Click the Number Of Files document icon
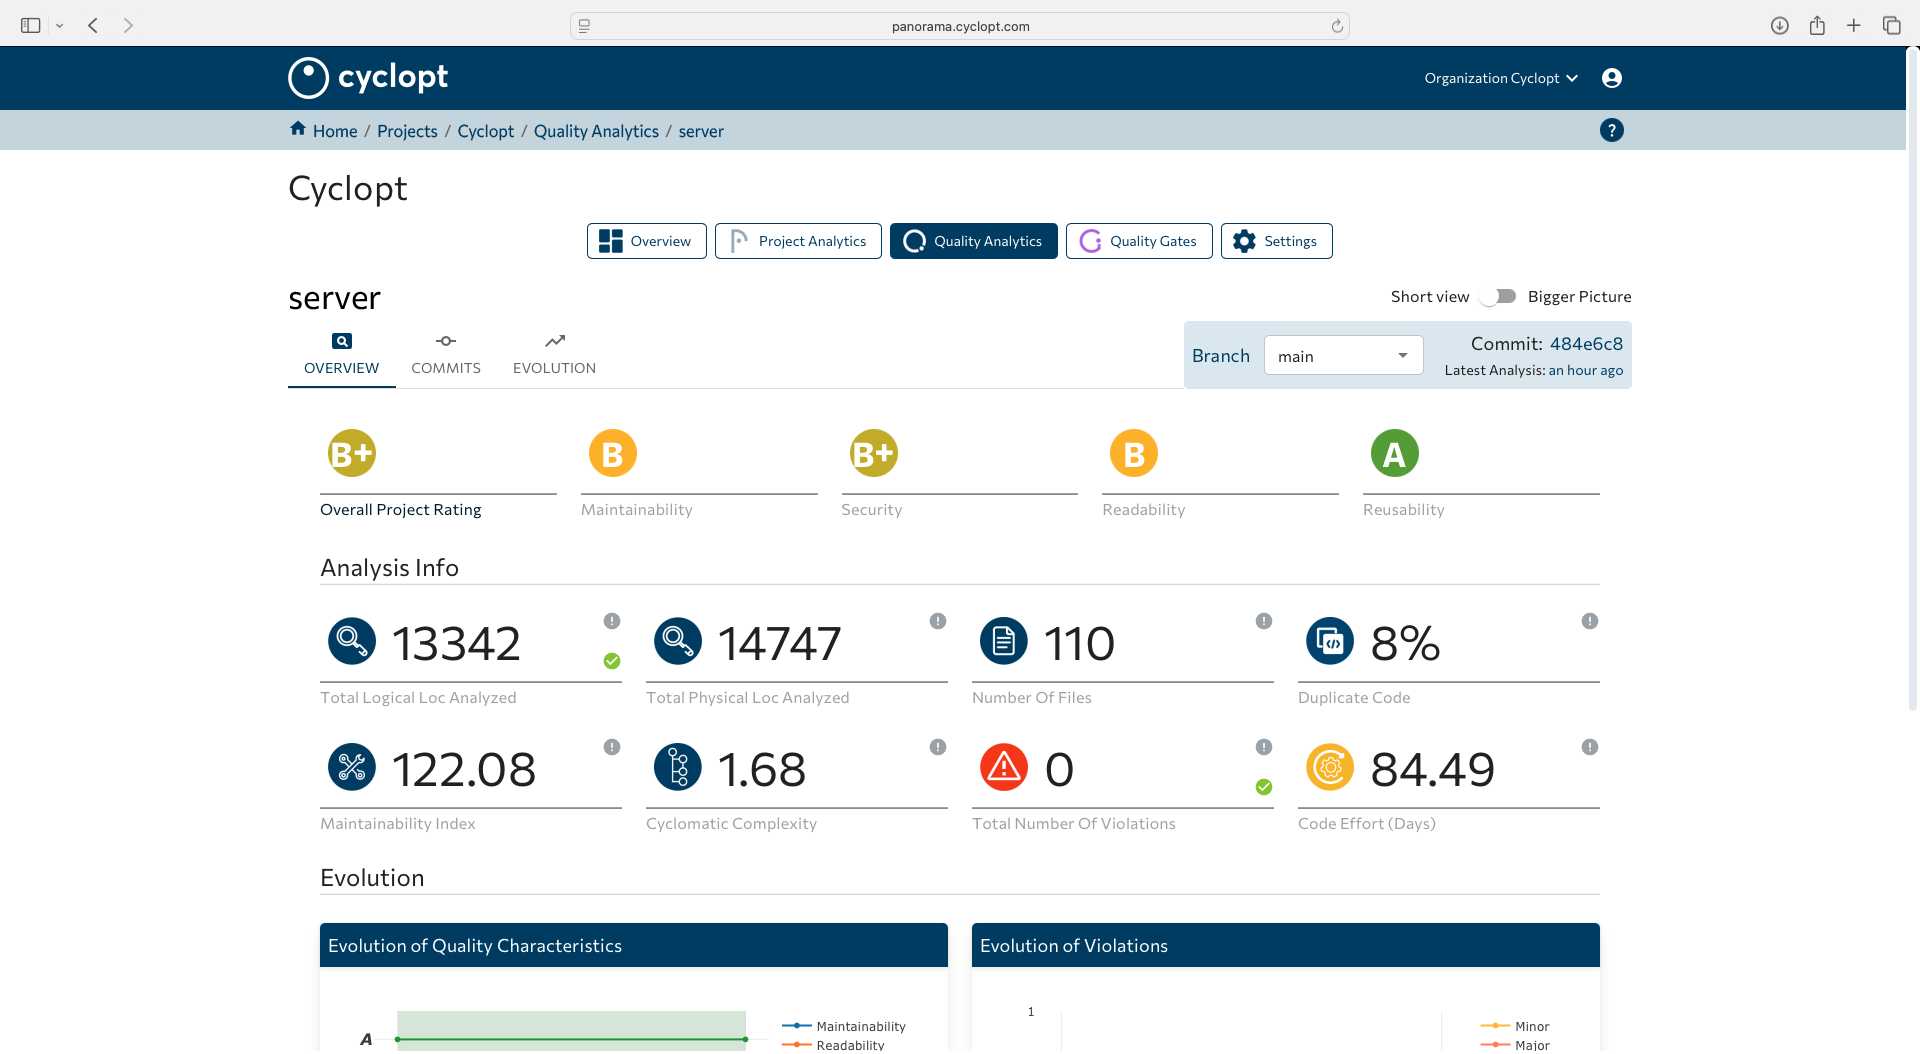Image resolution: width=1920 pixels, height=1054 pixels. [x=1004, y=641]
